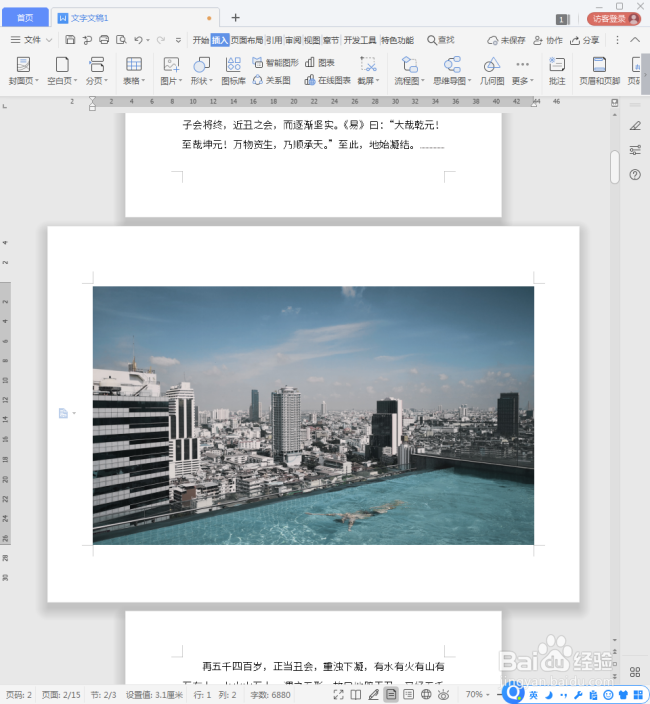Go to the Home page (首页) tab
650x704 pixels.
(25, 18)
